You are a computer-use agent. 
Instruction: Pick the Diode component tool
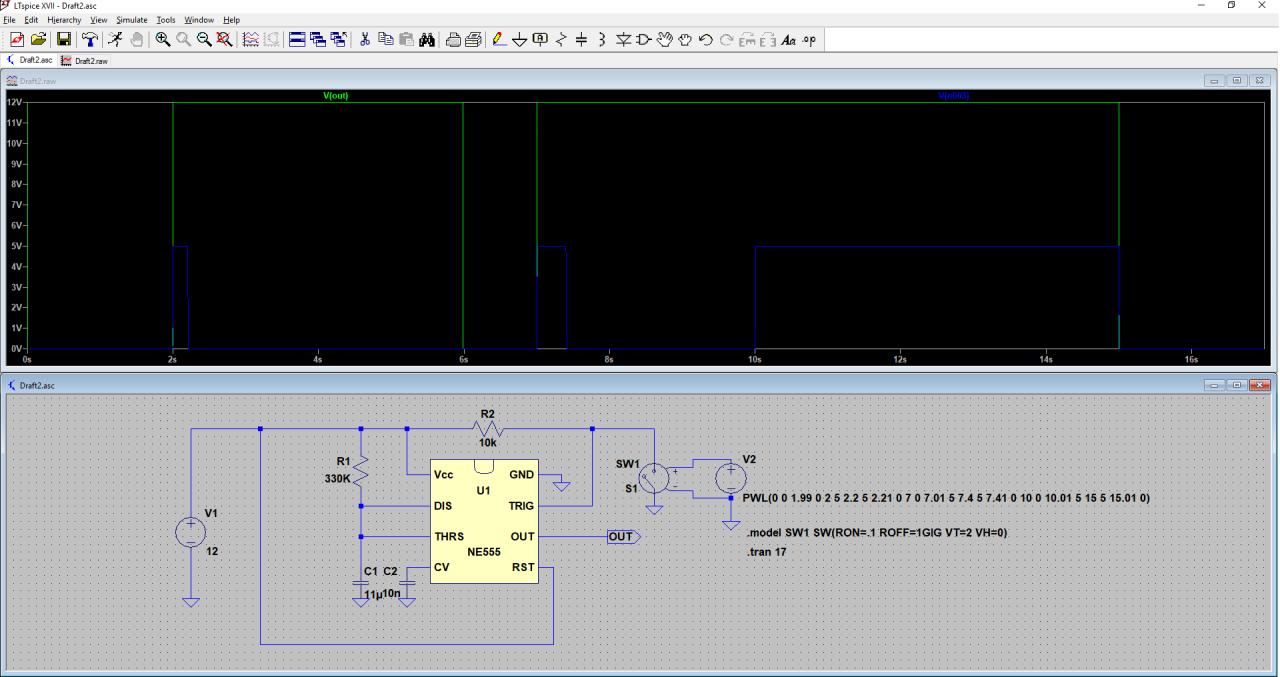coord(622,40)
